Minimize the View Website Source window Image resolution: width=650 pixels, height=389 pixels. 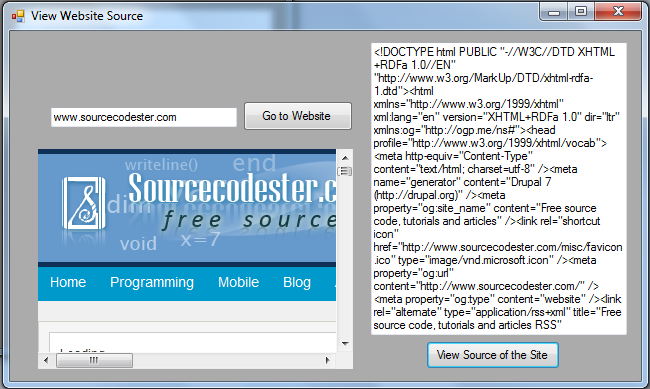click(x=554, y=12)
